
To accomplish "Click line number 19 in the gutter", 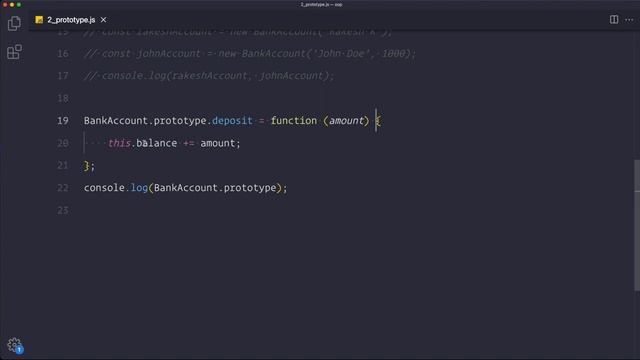I will tap(63, 120).
